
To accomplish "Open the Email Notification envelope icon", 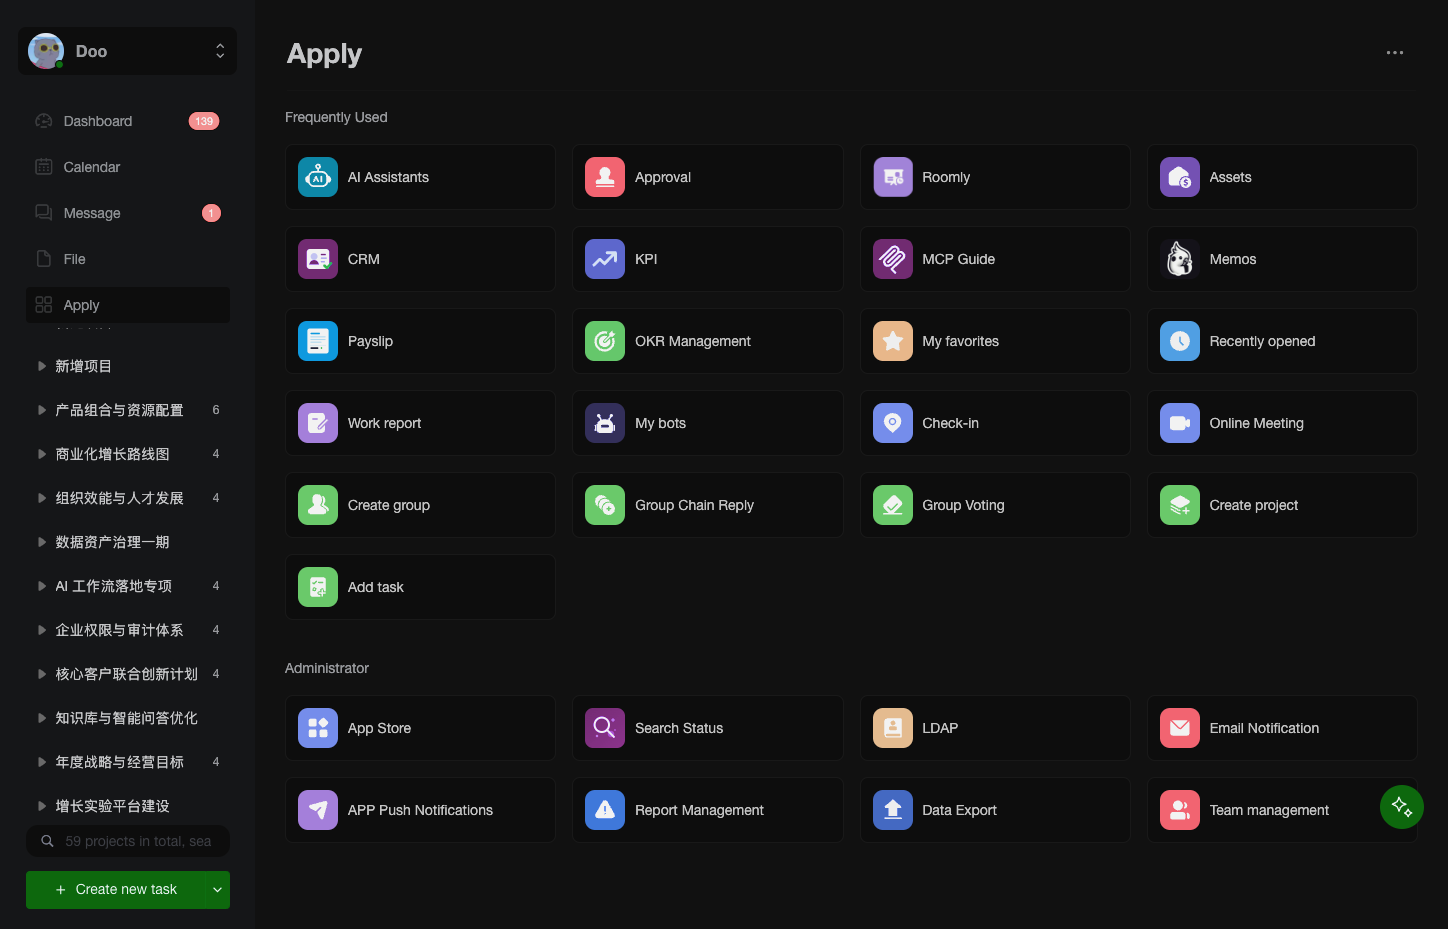I will 1180,728.
